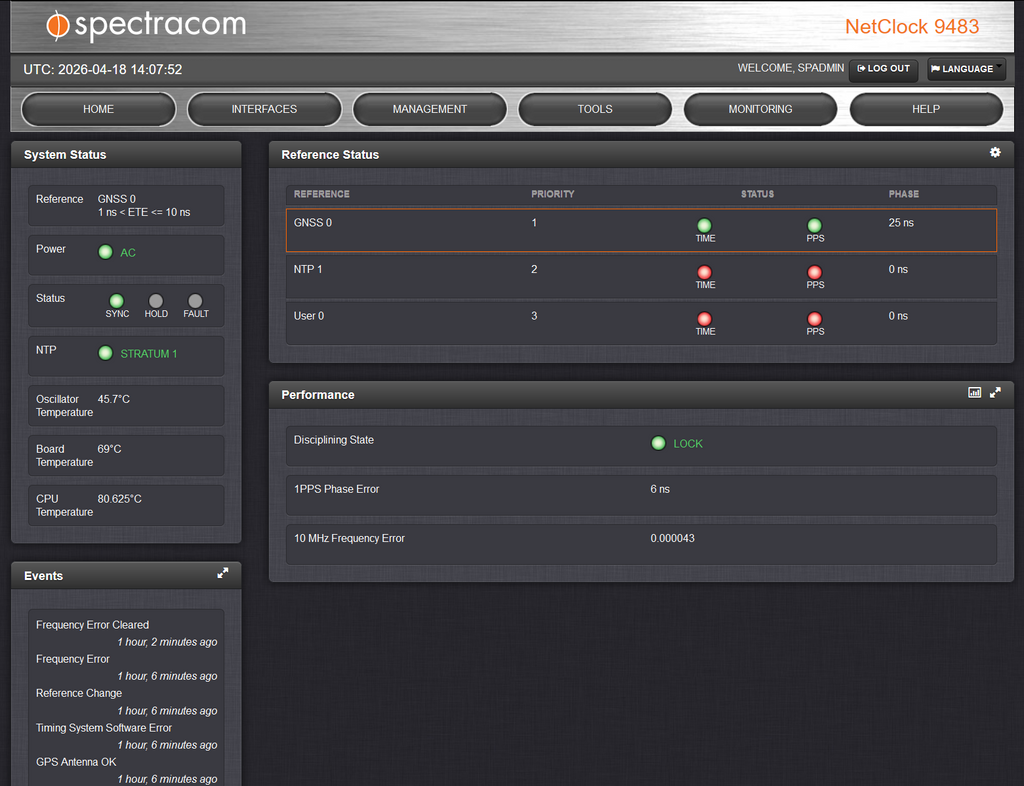Click the GNSS 0 green PPS indicator
1024x786 pixels.
(815, 225)
